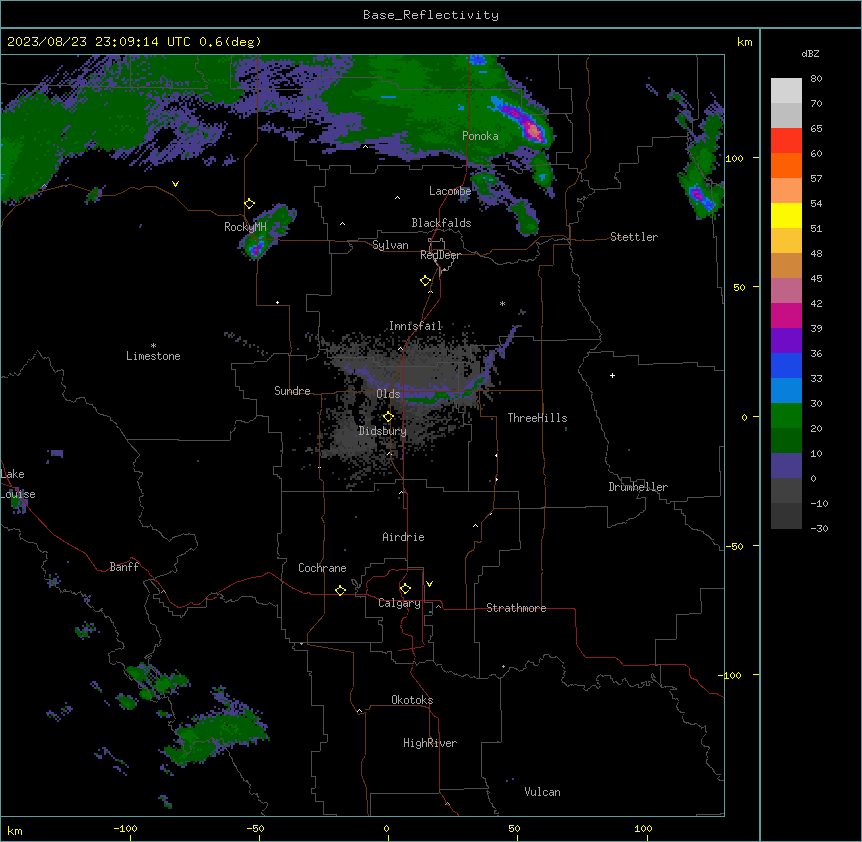Screen dimensions: 862x842
Task: Click the yellow diamond marker above Didsbury
Action: (x=388, y=417)
